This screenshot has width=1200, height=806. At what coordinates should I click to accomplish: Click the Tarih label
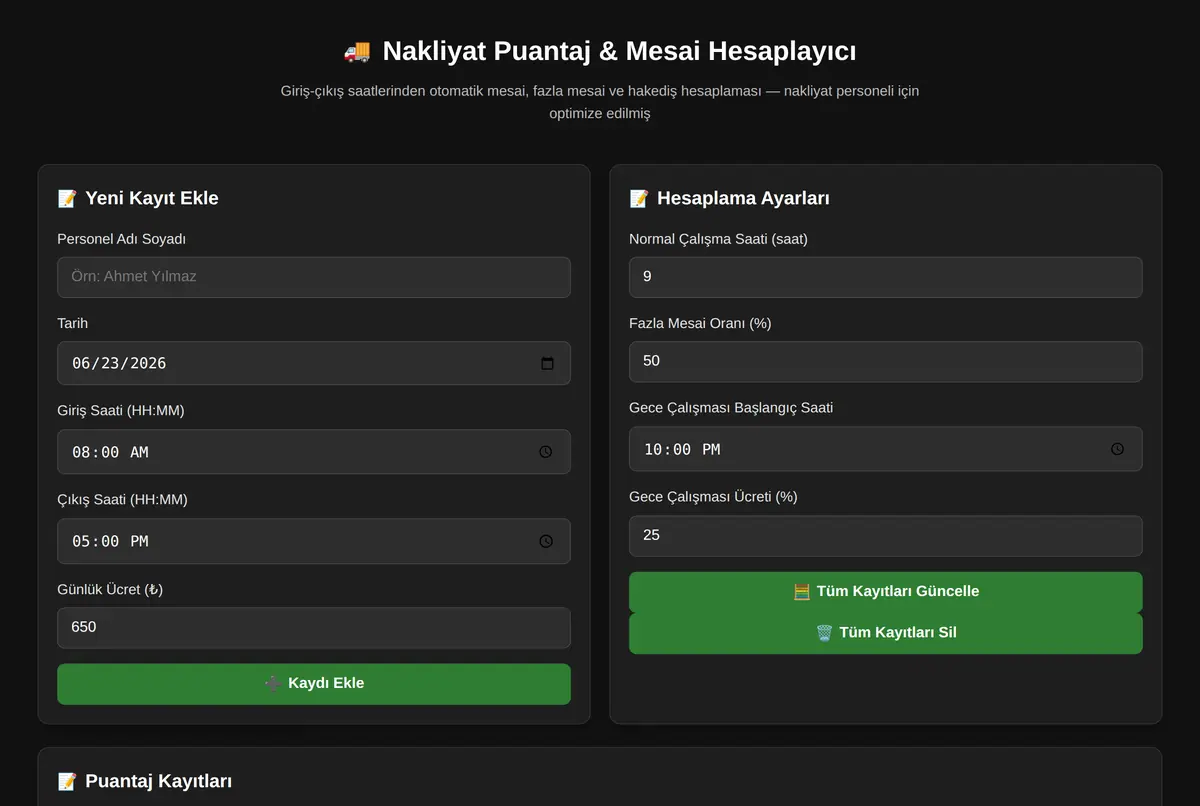point(72,324)
